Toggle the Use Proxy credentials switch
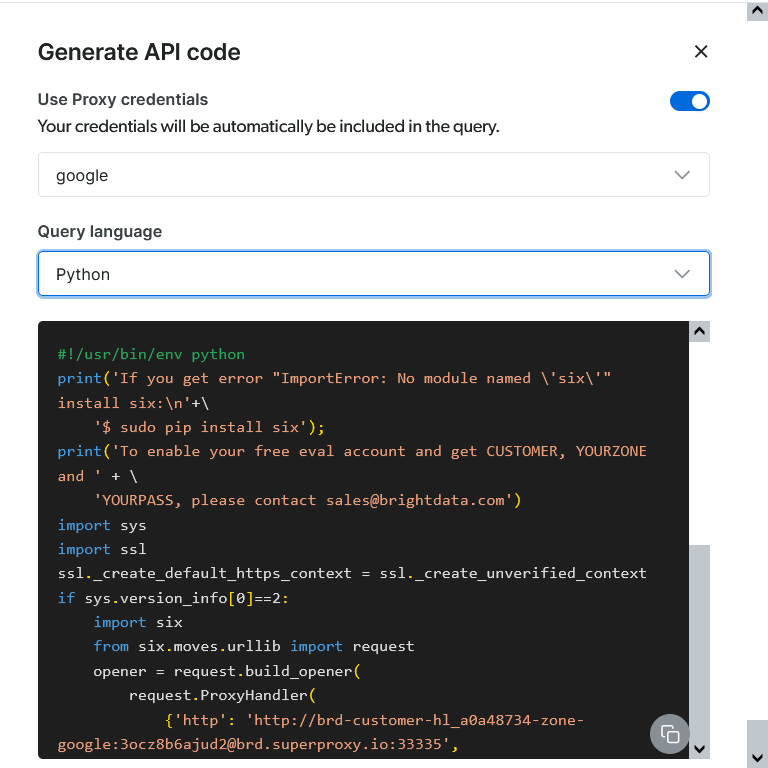Viewport: 768px width, 768px height. (x=690, y=101)
